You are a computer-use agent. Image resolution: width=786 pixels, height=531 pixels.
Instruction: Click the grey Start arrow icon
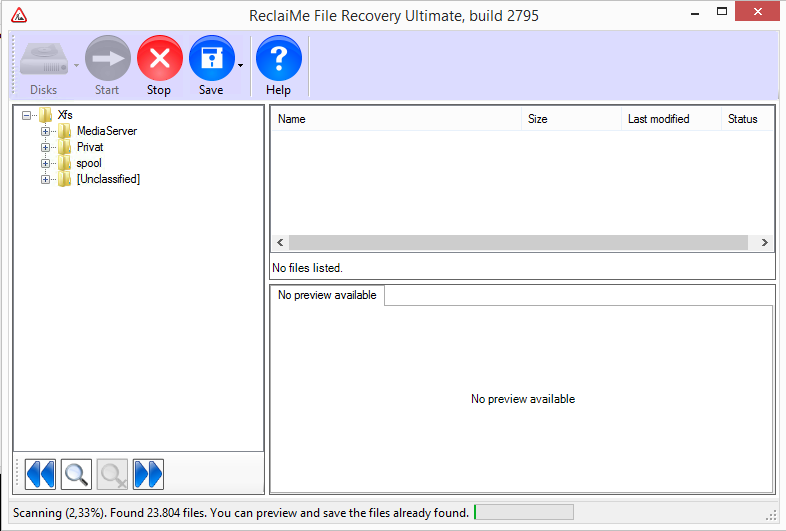[108, 58]
